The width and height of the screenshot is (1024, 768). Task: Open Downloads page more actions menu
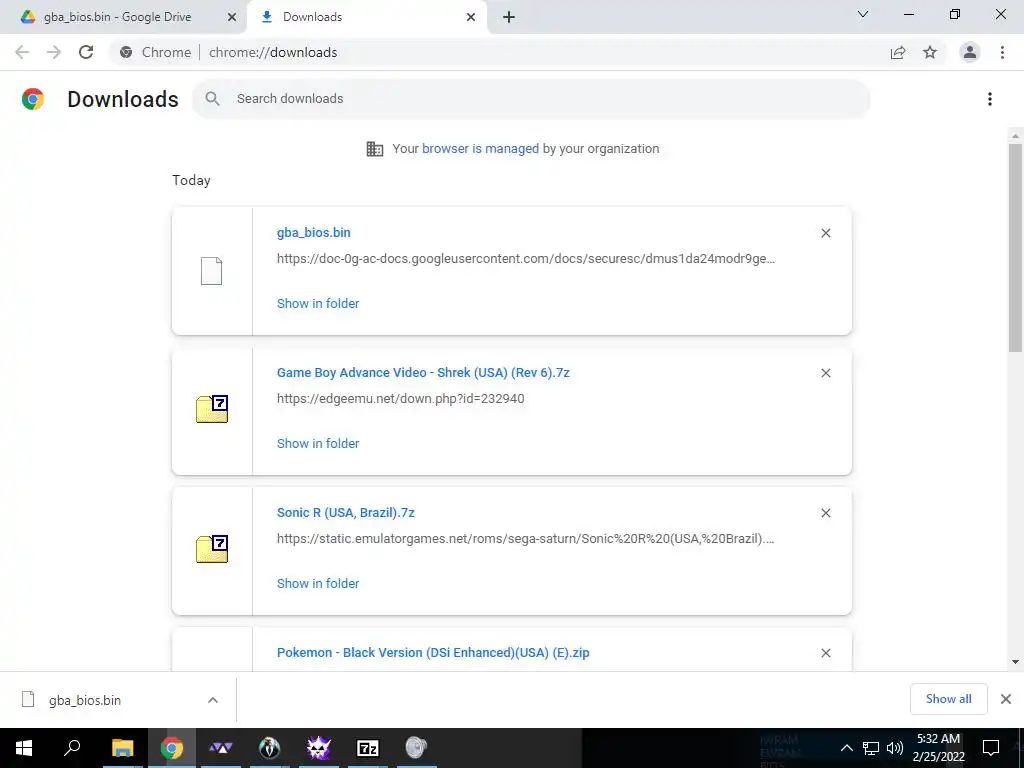pyautogui.click(x=990, y=99)
